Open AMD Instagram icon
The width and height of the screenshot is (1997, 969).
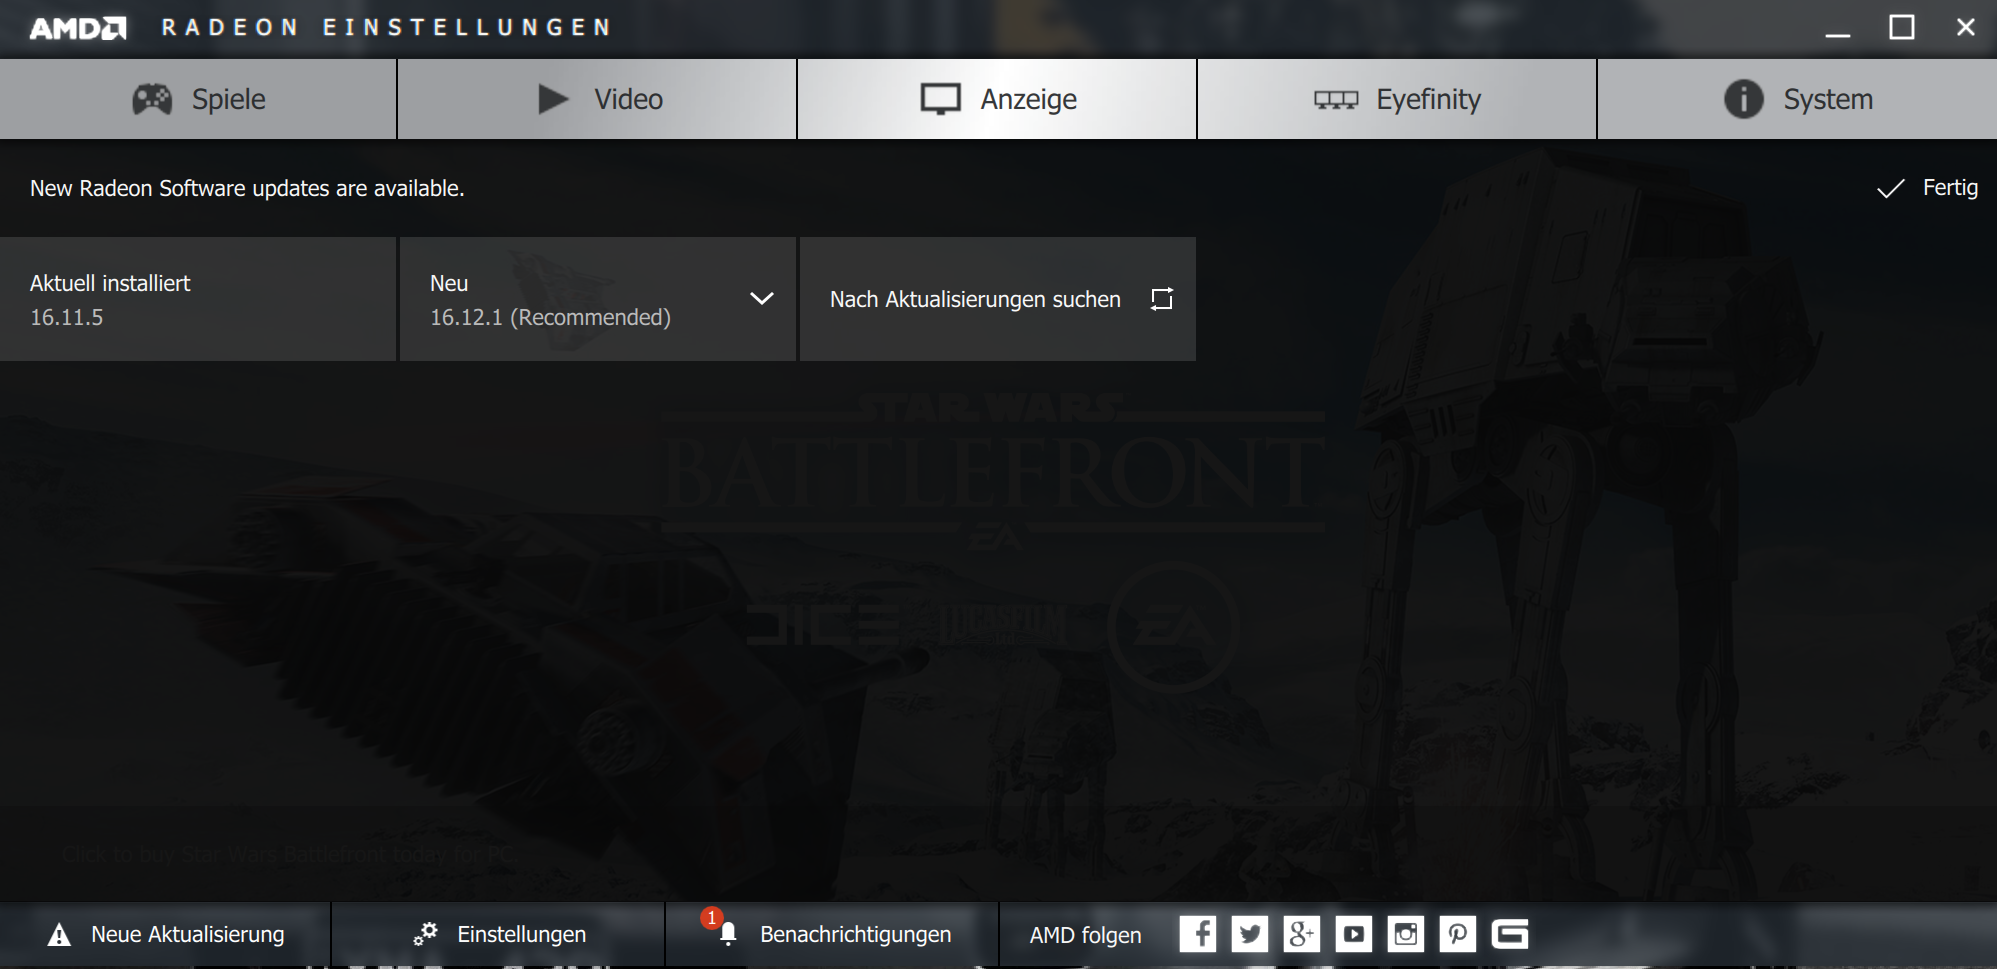pos(1406,934)
